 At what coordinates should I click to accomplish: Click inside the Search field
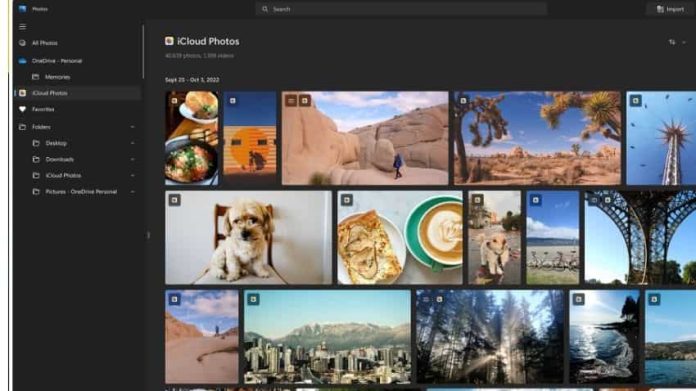pyautogui.click(x=401, y=9)
